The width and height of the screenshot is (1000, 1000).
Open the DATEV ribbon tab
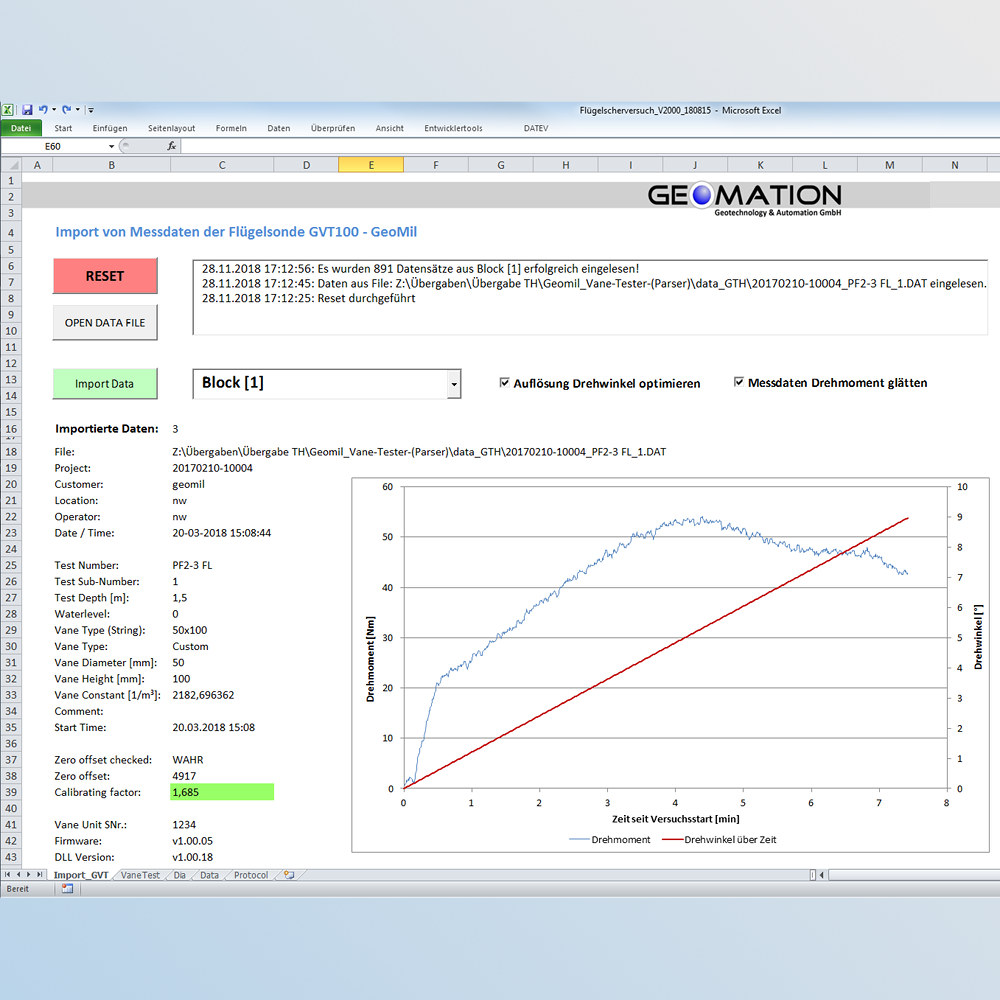(536, 128)
